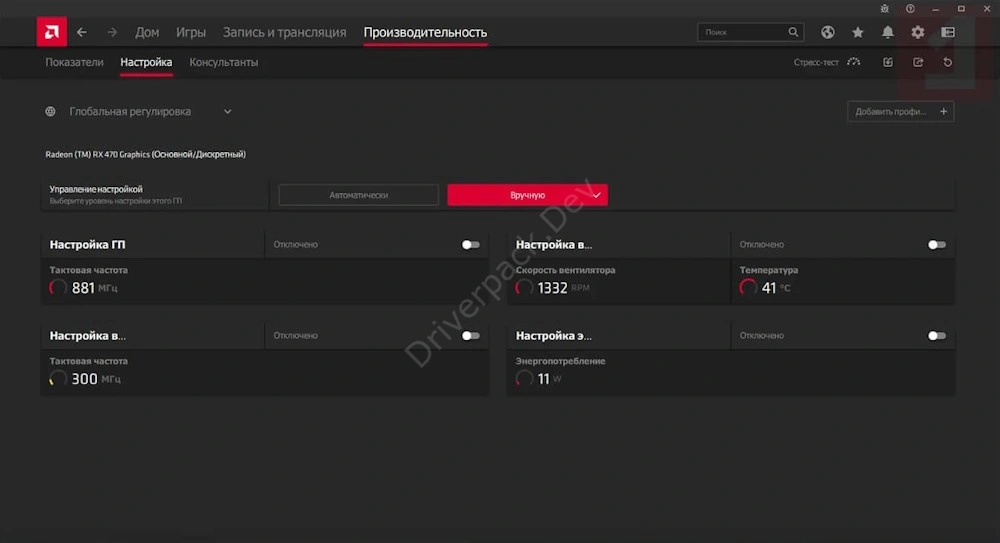Image resolution: width=1000 pixels, height=543 pixels.
Task: Enable the power tuning toggle
Action: (937, 336)
